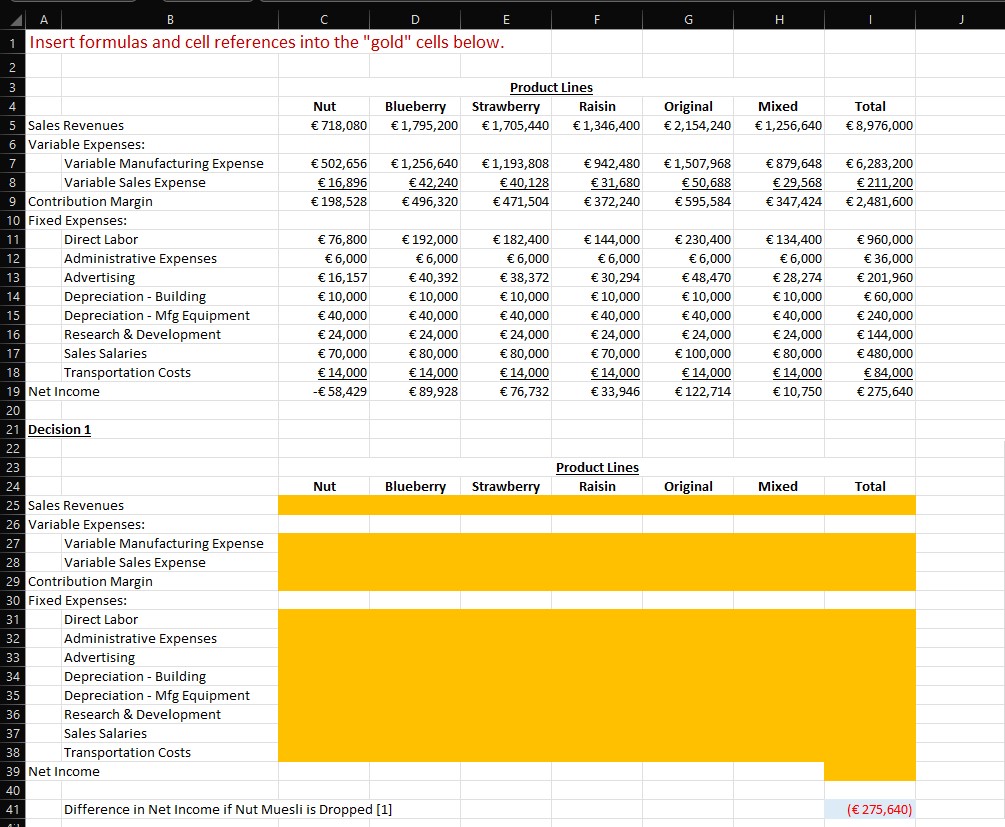The width and height of the screenshot is (1005, 827).
Task: Select gold Sales Revenues cell for Nut, row 25
Action: click(324, 505)
